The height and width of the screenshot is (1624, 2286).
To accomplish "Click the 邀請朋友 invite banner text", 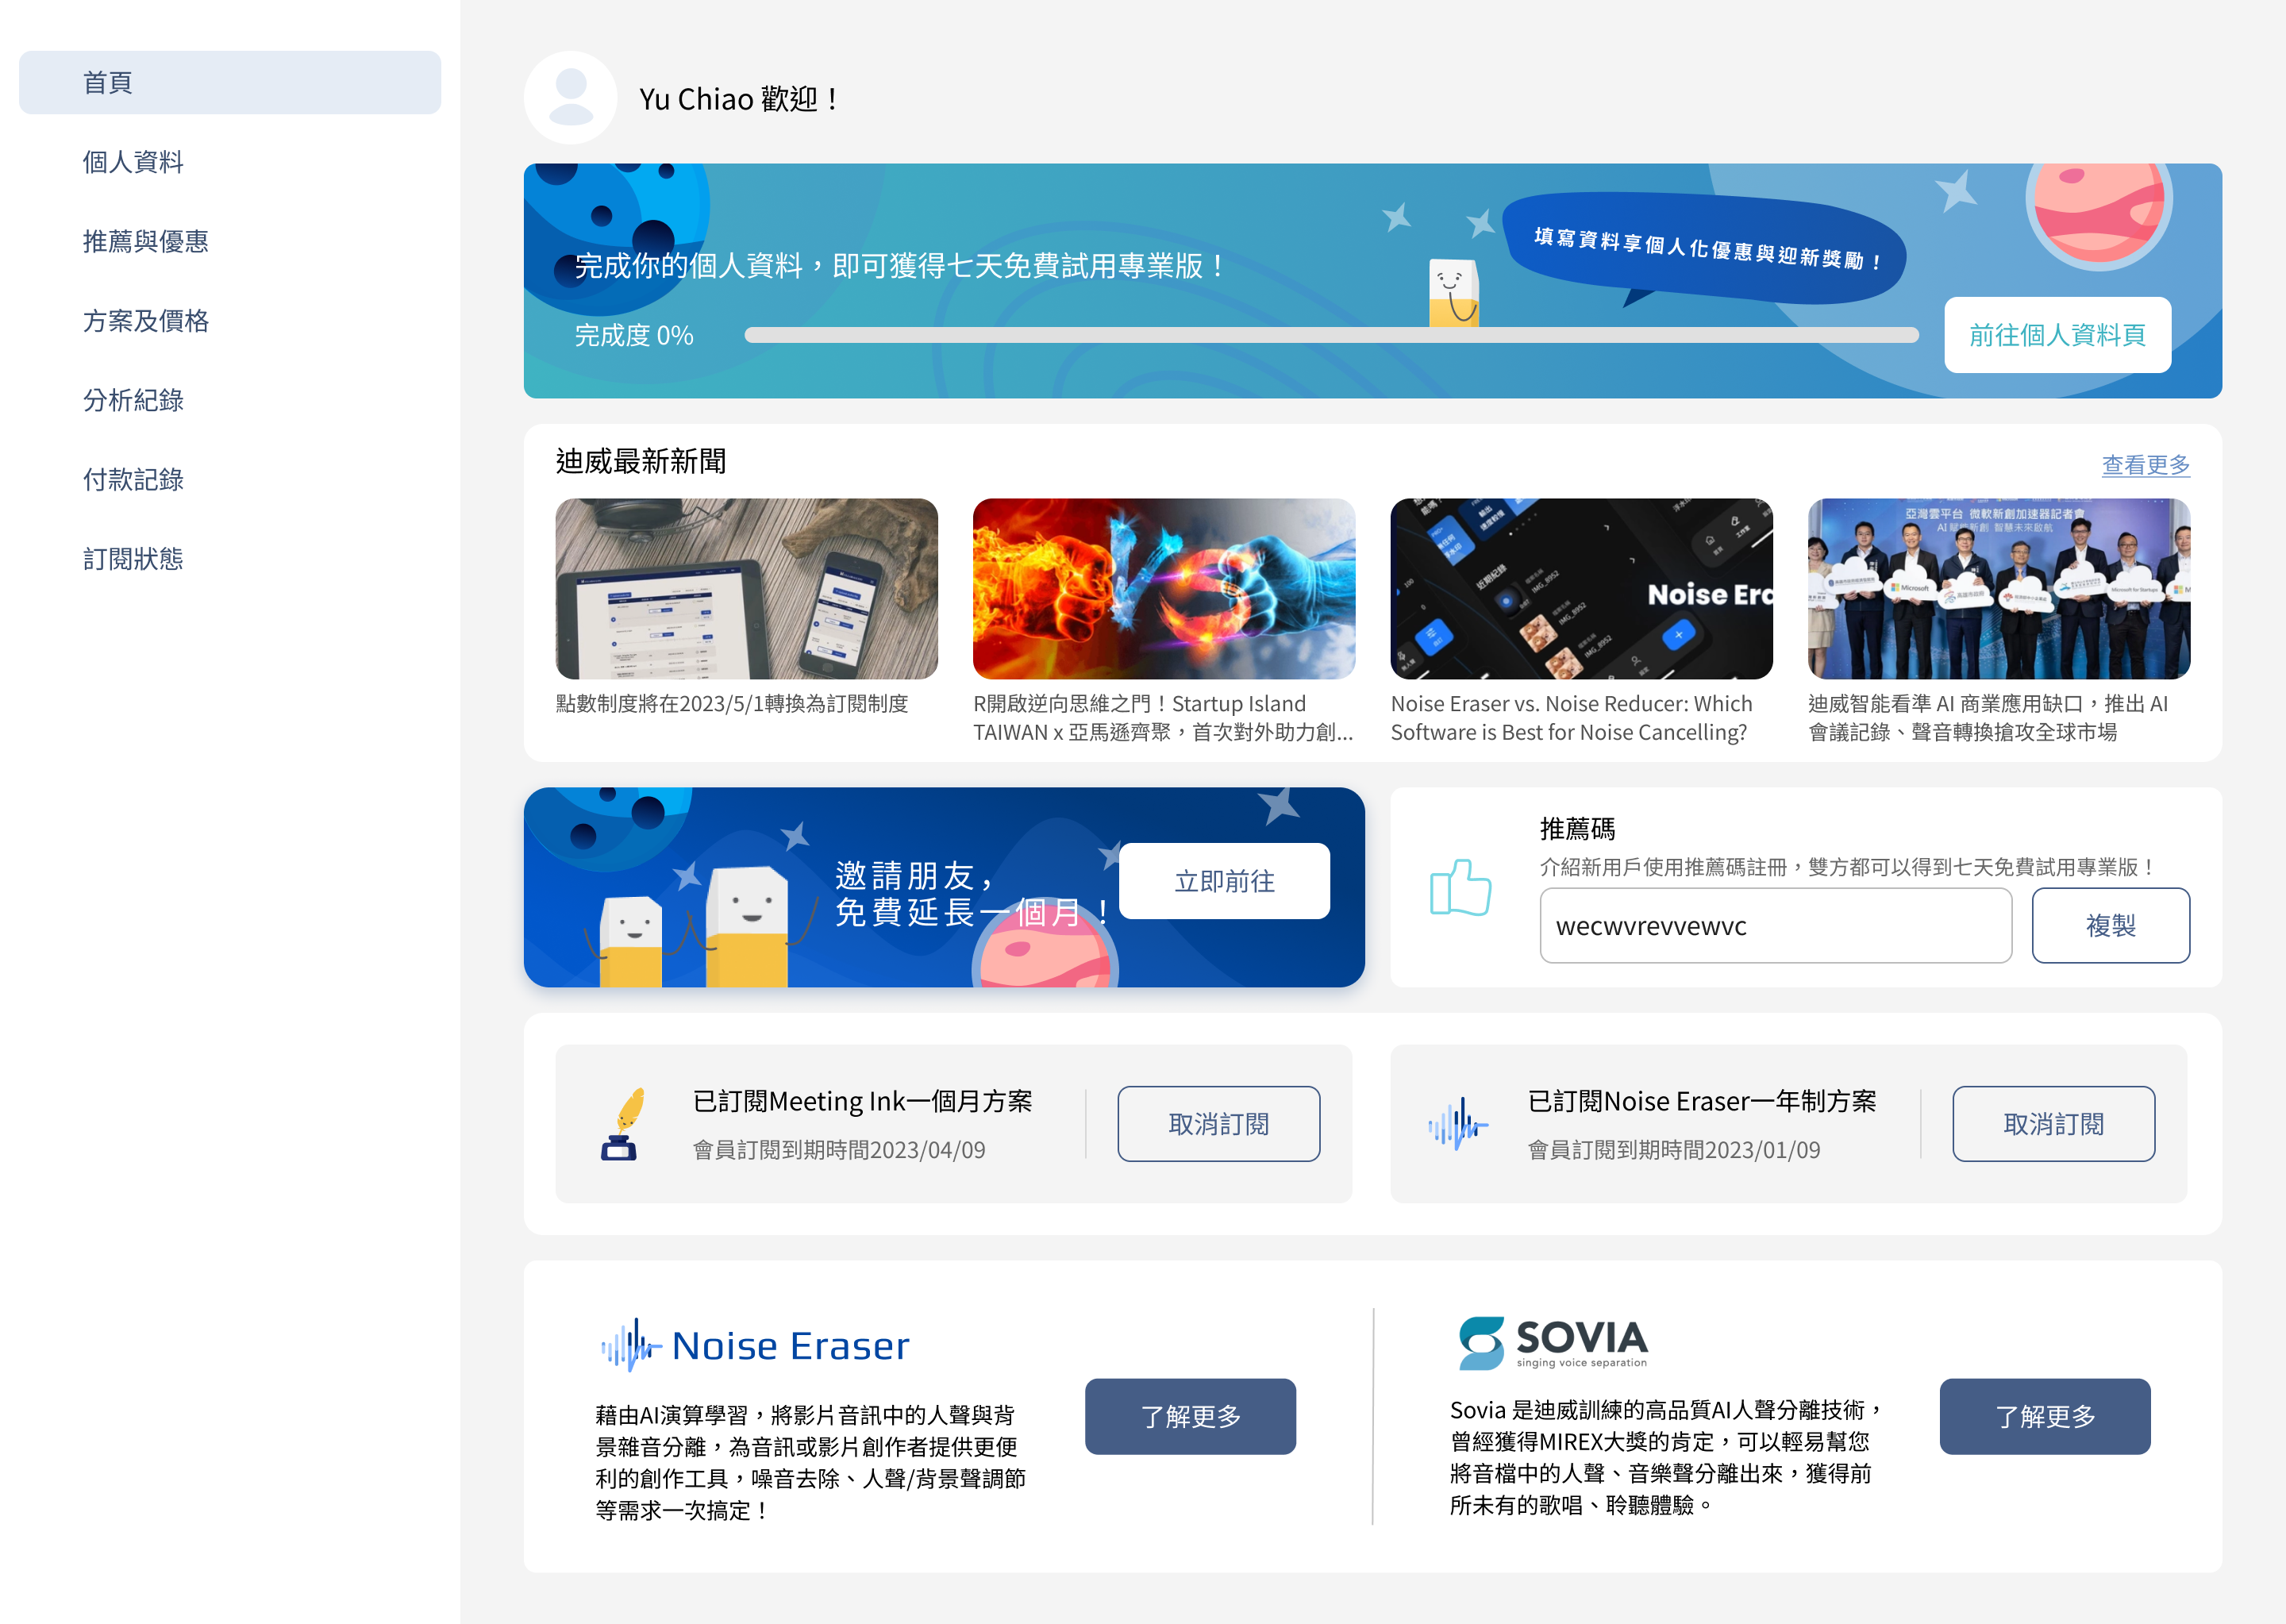I will point(972,894).
